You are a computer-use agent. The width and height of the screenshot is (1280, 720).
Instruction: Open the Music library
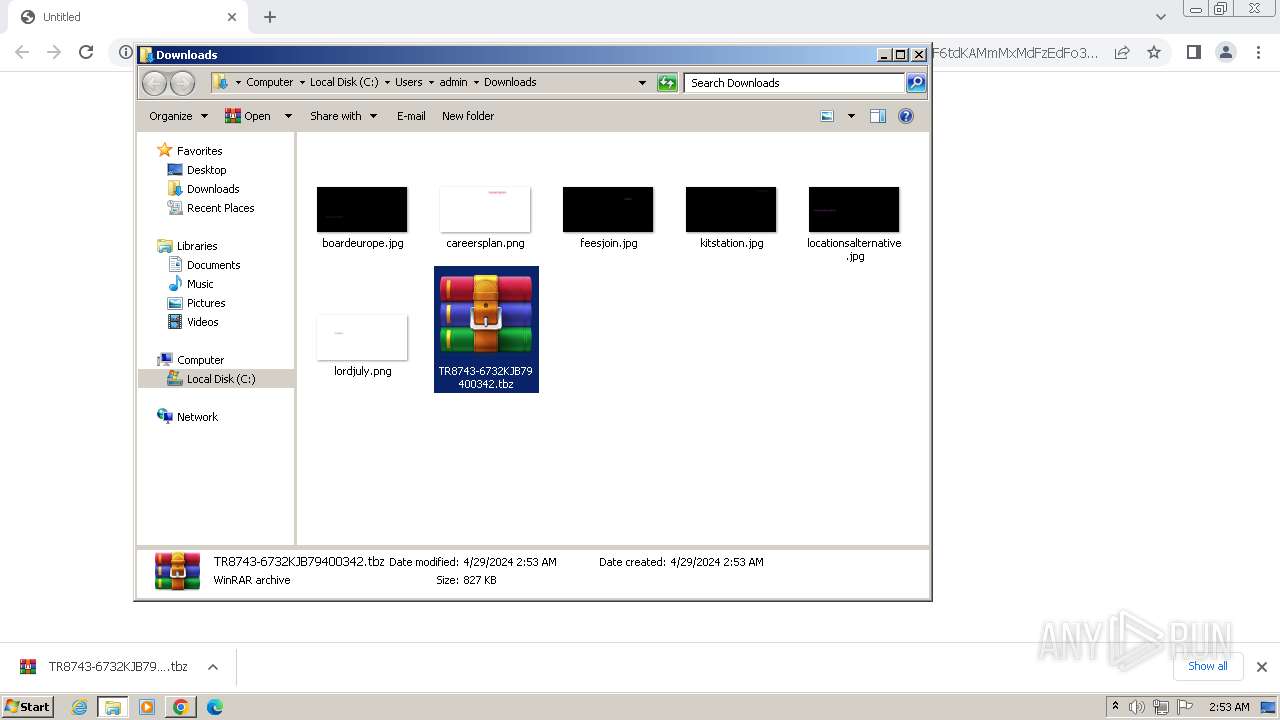click(190, 284)
